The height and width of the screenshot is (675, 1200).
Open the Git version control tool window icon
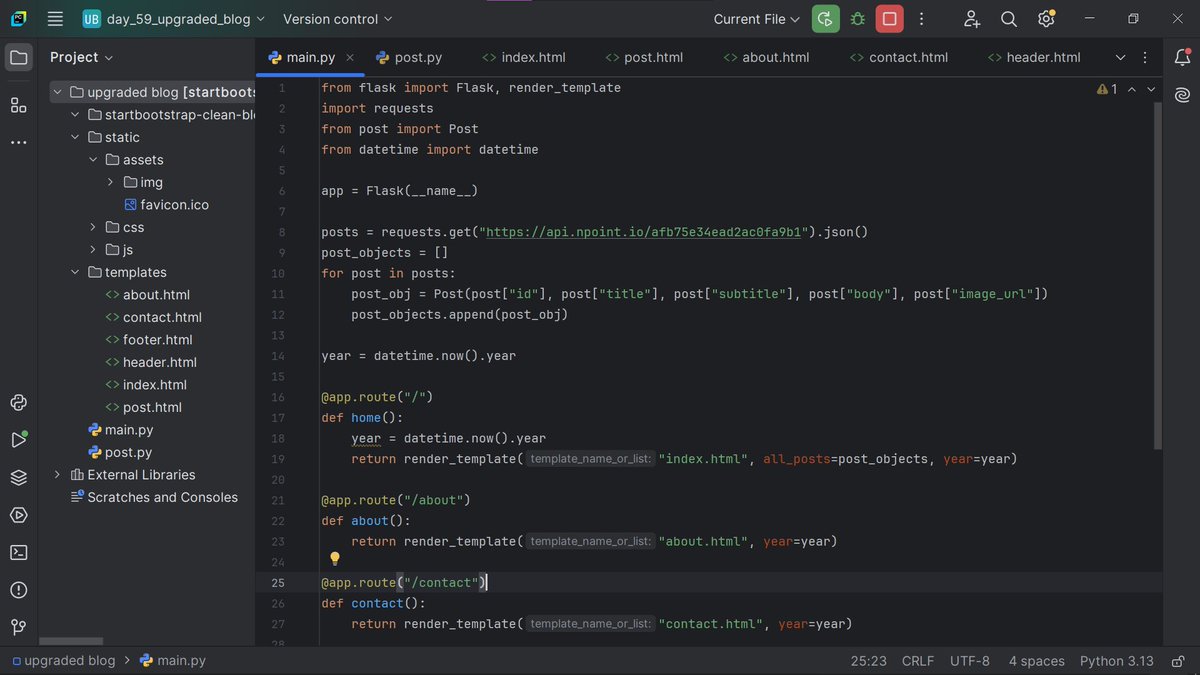(x=19, y=627)
